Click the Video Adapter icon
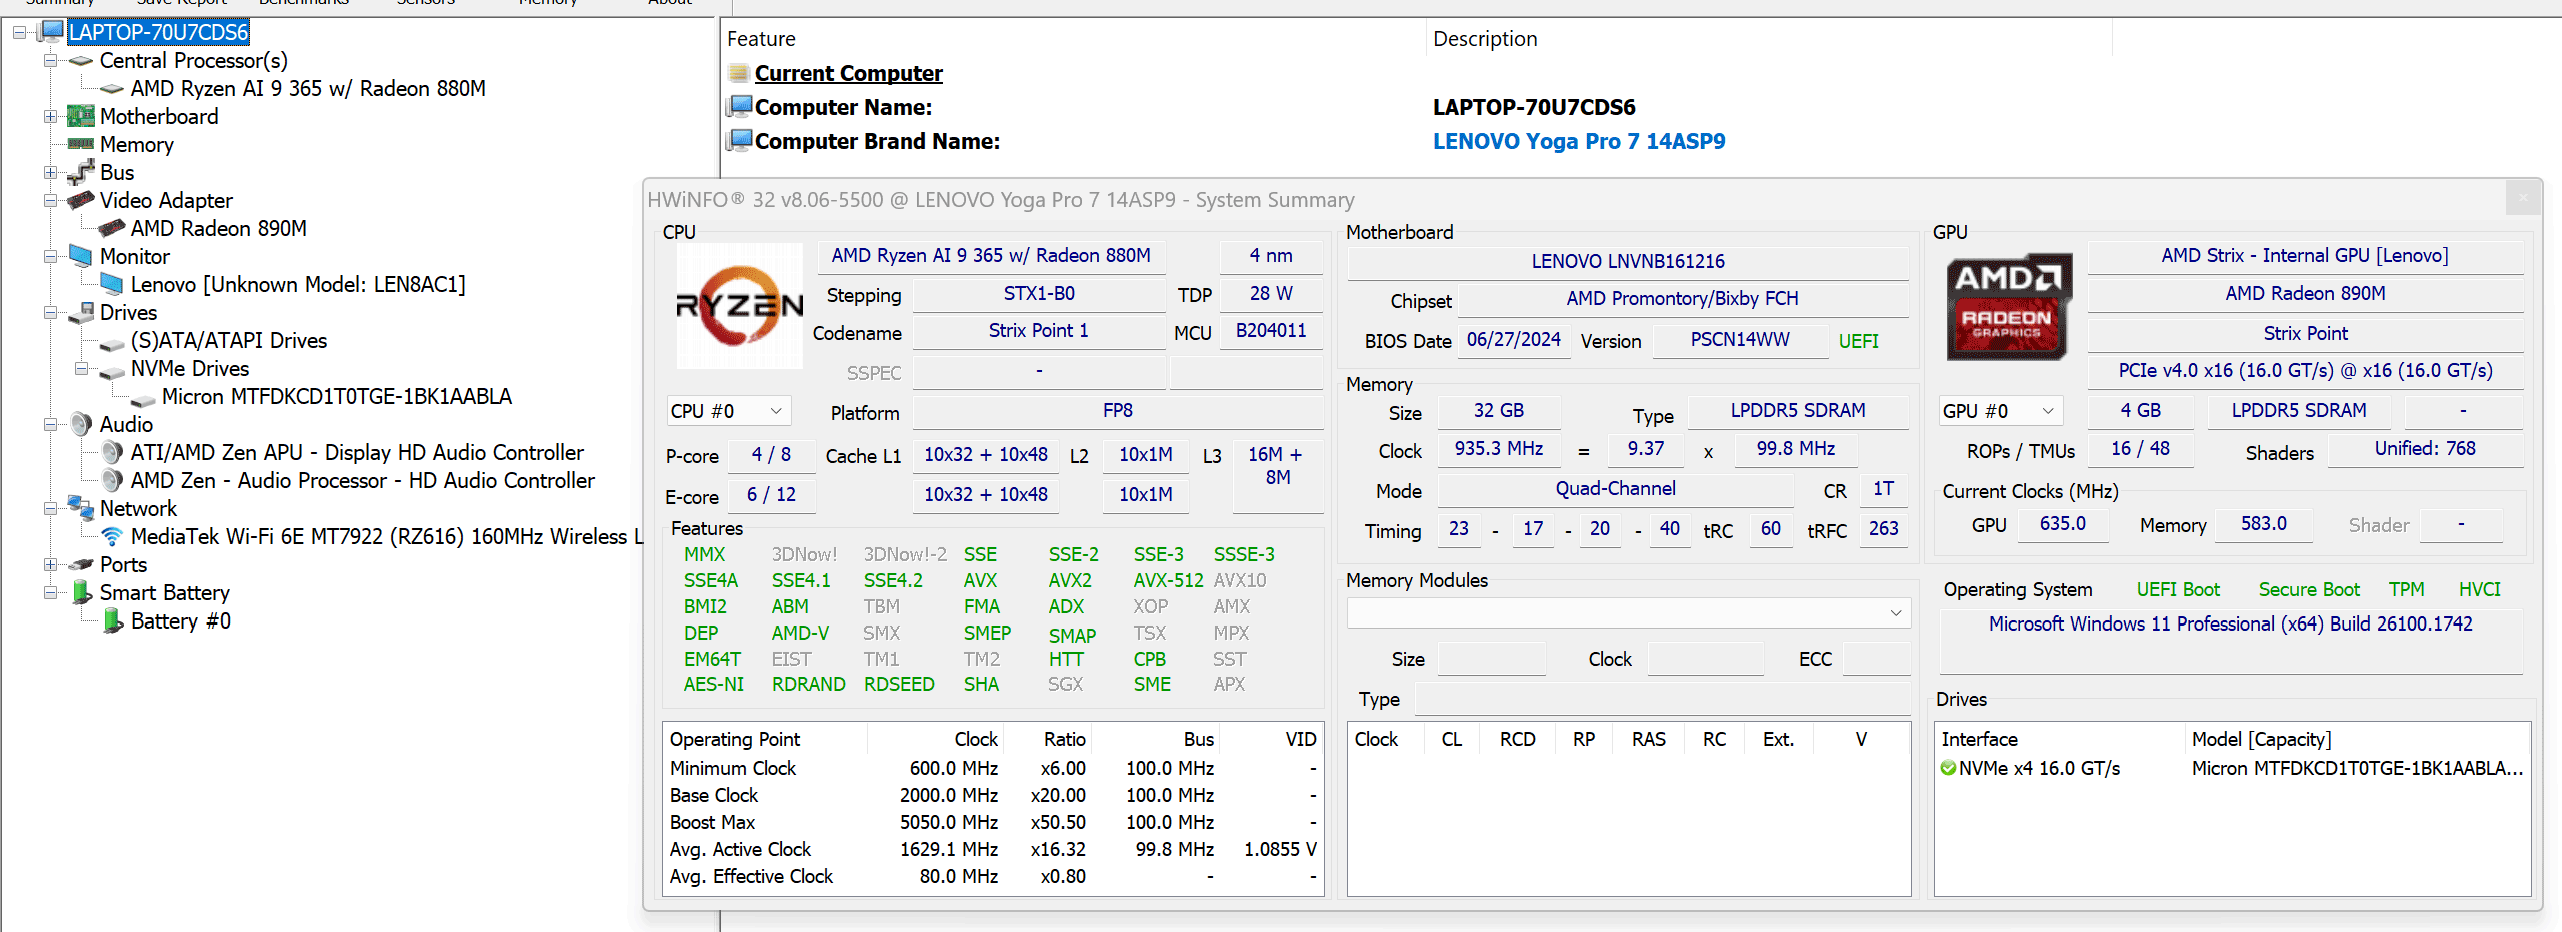Screen dimensions: 2562x932 coord(80,200)
